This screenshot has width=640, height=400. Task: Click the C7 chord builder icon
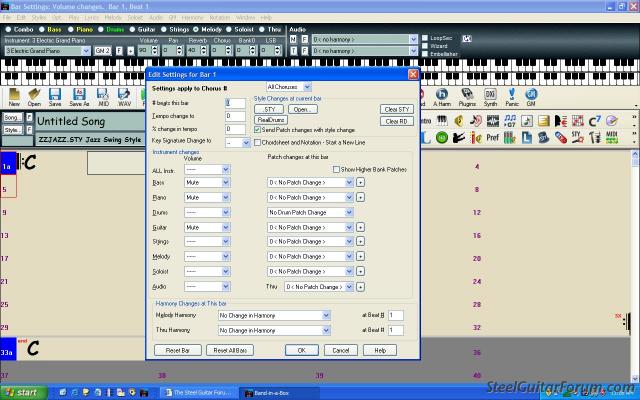tap(594, 120)
